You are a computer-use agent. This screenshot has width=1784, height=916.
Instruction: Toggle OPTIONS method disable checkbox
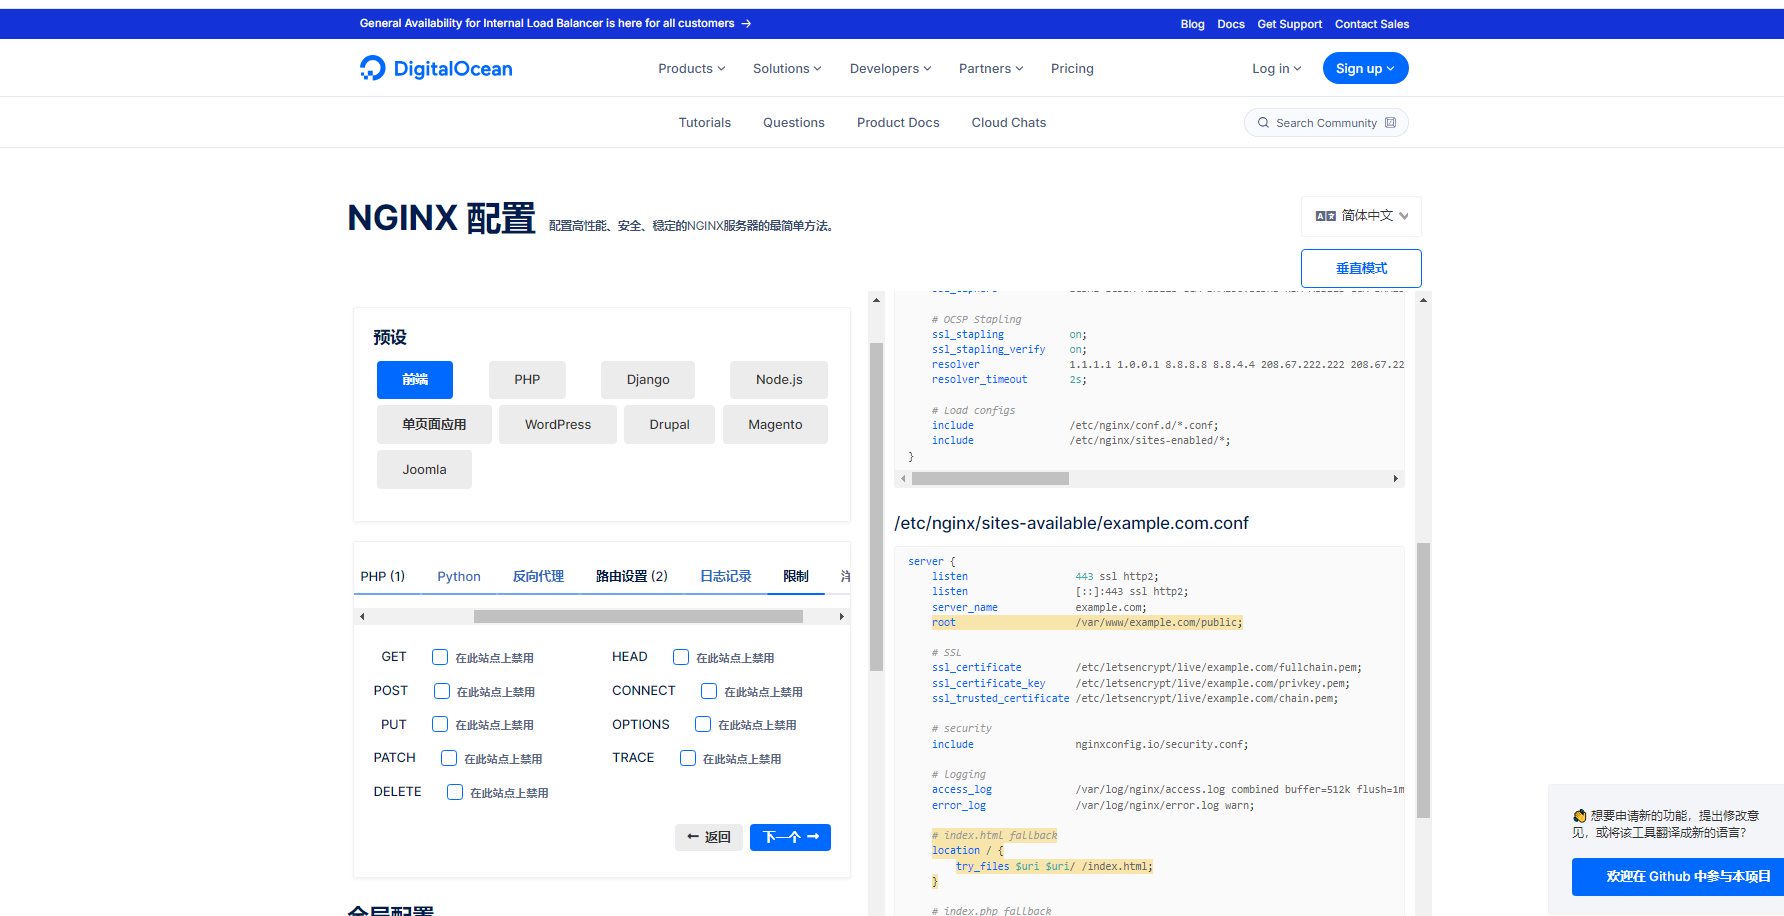pos(703,724)
